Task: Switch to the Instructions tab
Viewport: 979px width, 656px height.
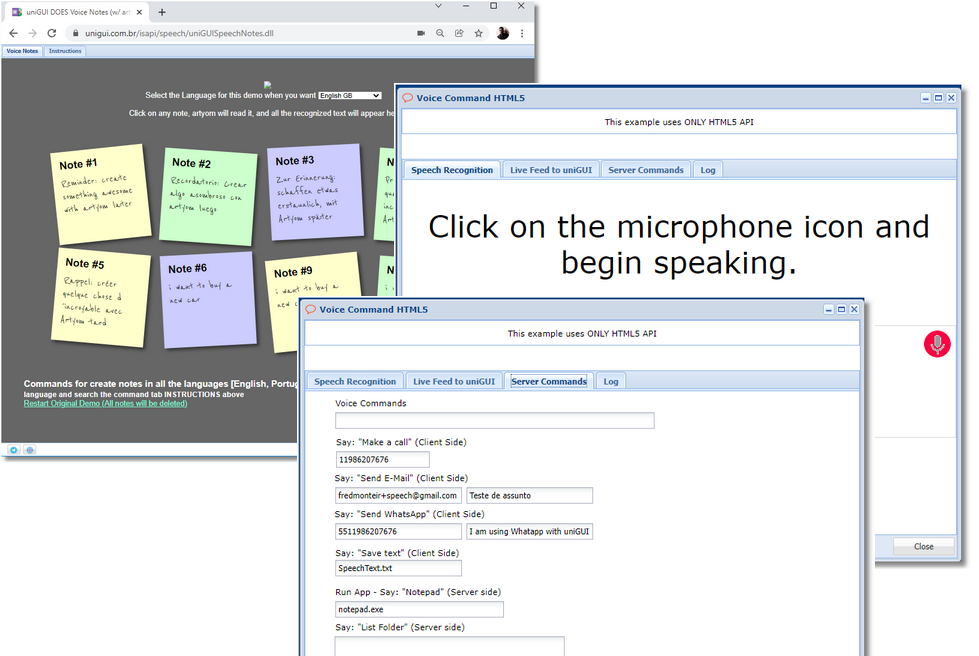Action: (x=65, y=50)
